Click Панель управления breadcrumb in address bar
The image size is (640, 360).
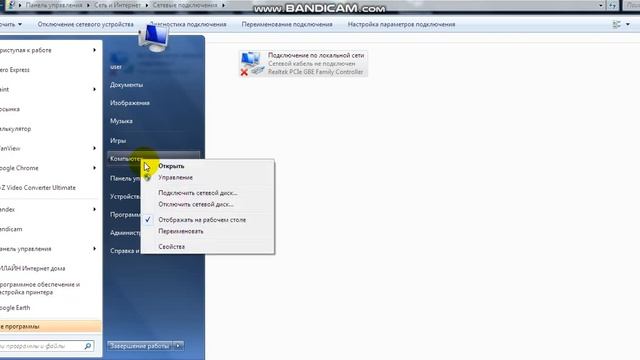pos(54,5)
